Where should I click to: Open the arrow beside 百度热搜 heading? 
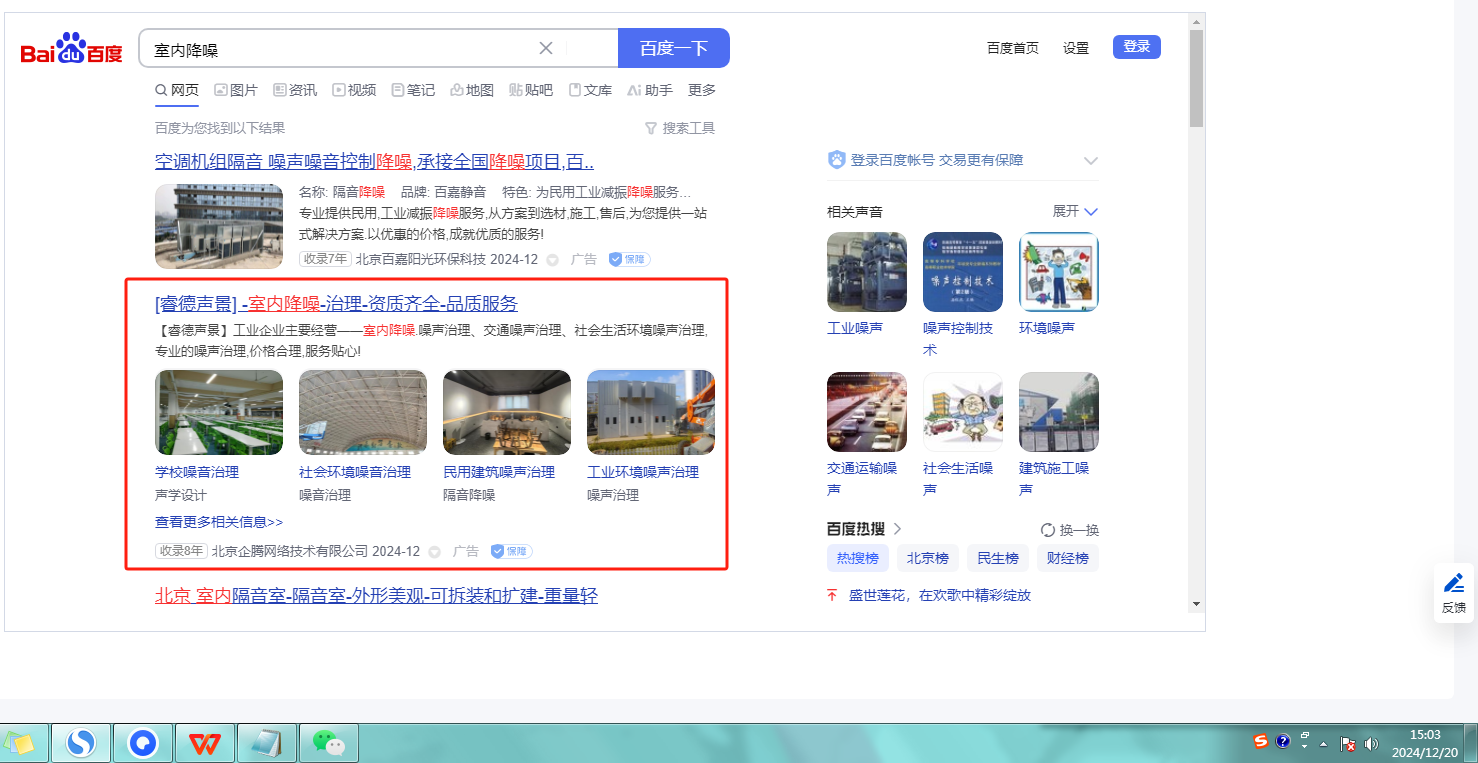pyautogui.click(x=897, y=529)
